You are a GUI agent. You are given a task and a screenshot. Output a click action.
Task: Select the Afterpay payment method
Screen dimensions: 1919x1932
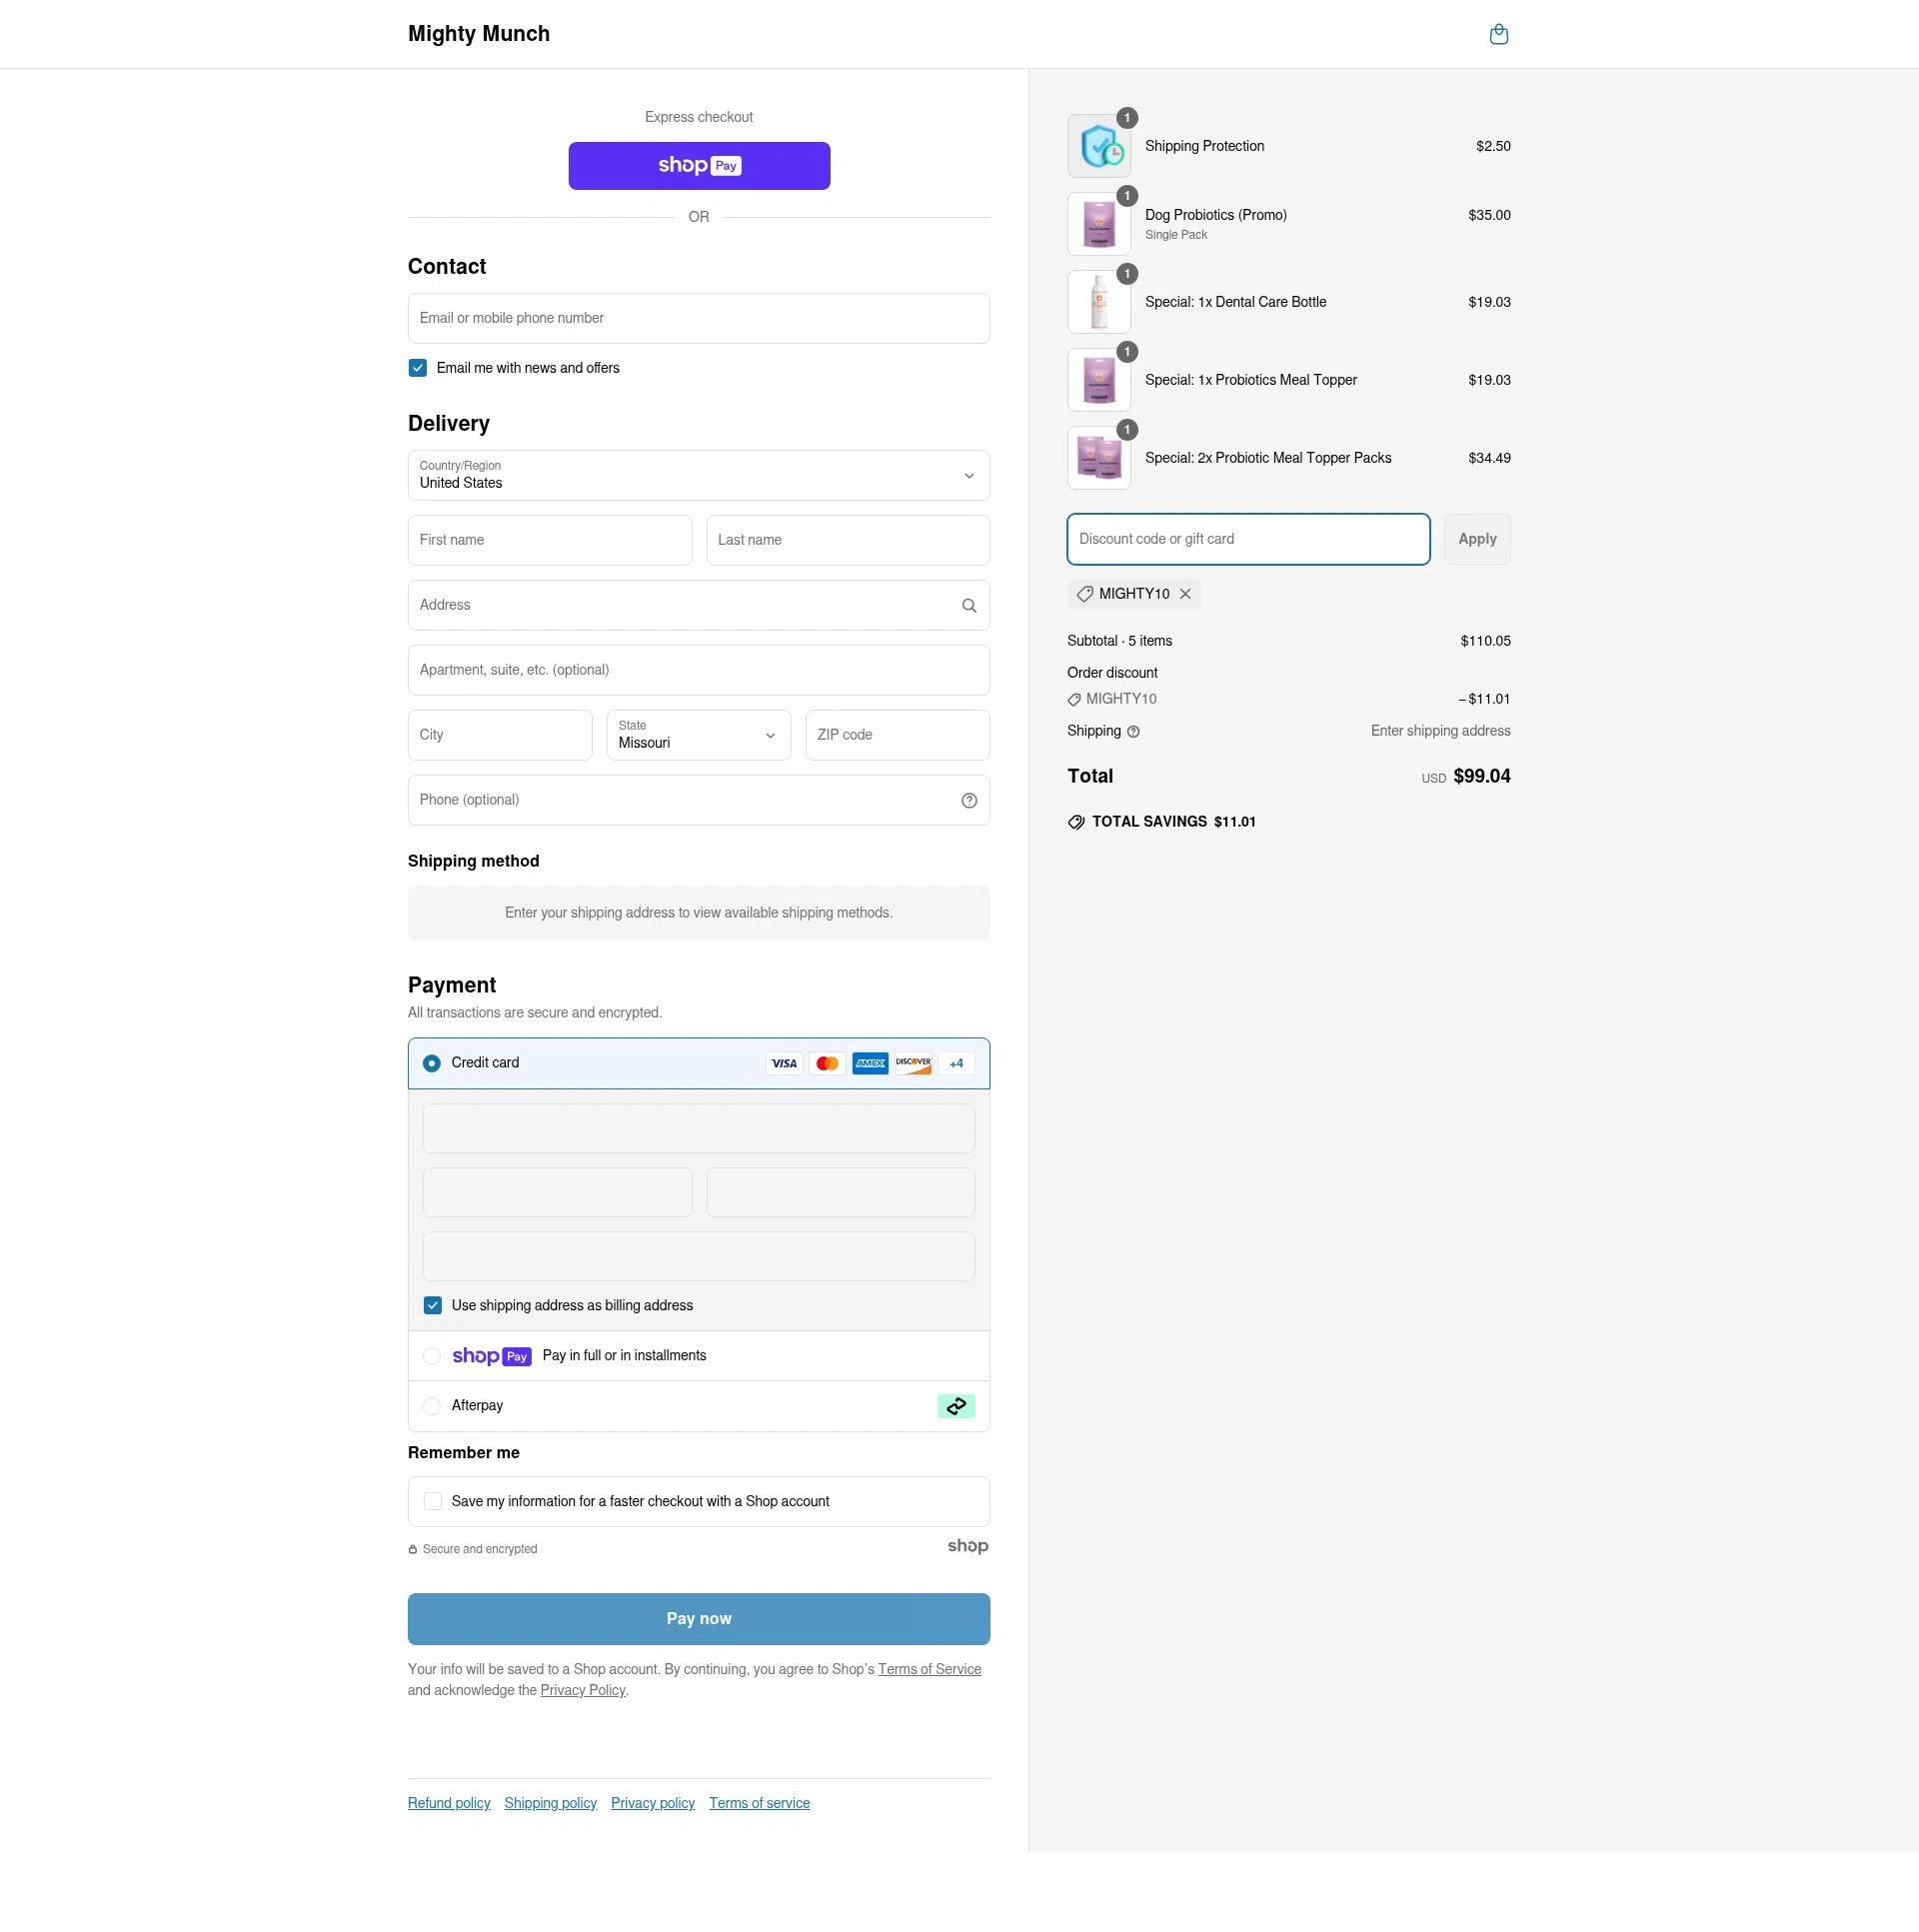point(432,1405)
